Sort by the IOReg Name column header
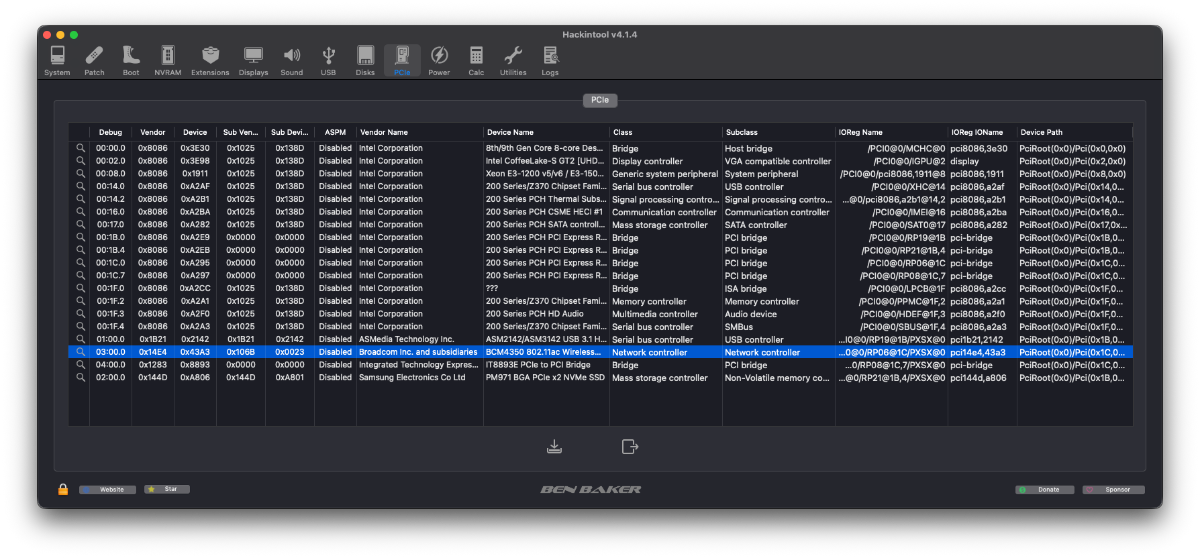This screenshot has height=558, width=1200. point(892,132)
